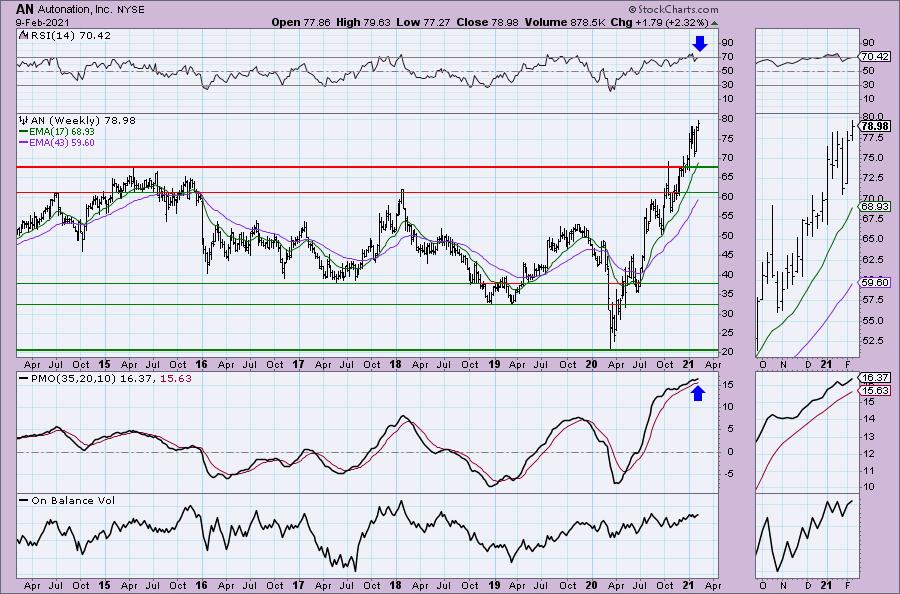
Task: Click the Autonation, Inc. company name
Action: 75,10
